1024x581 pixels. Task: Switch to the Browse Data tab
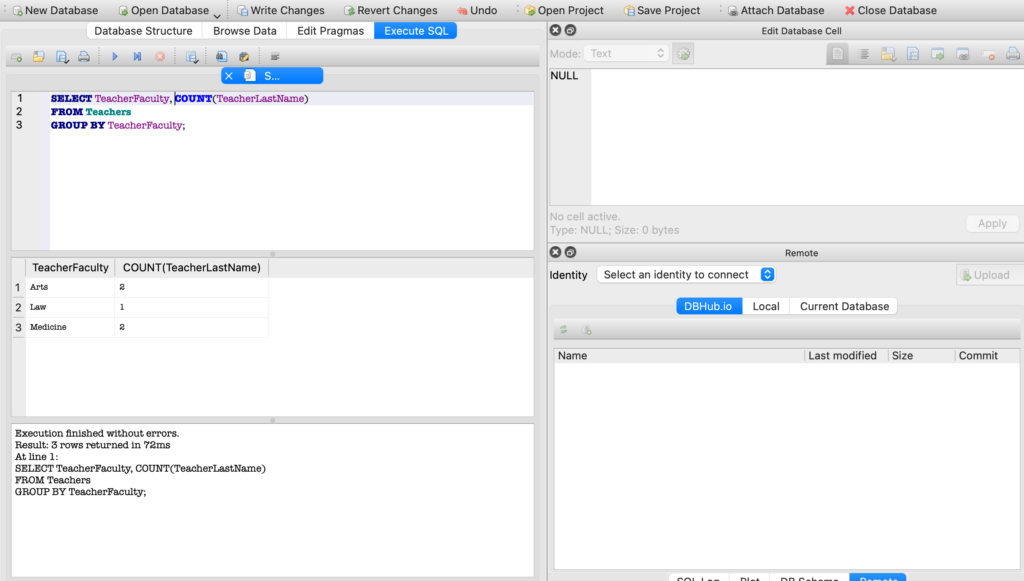(x=244, y=31)
